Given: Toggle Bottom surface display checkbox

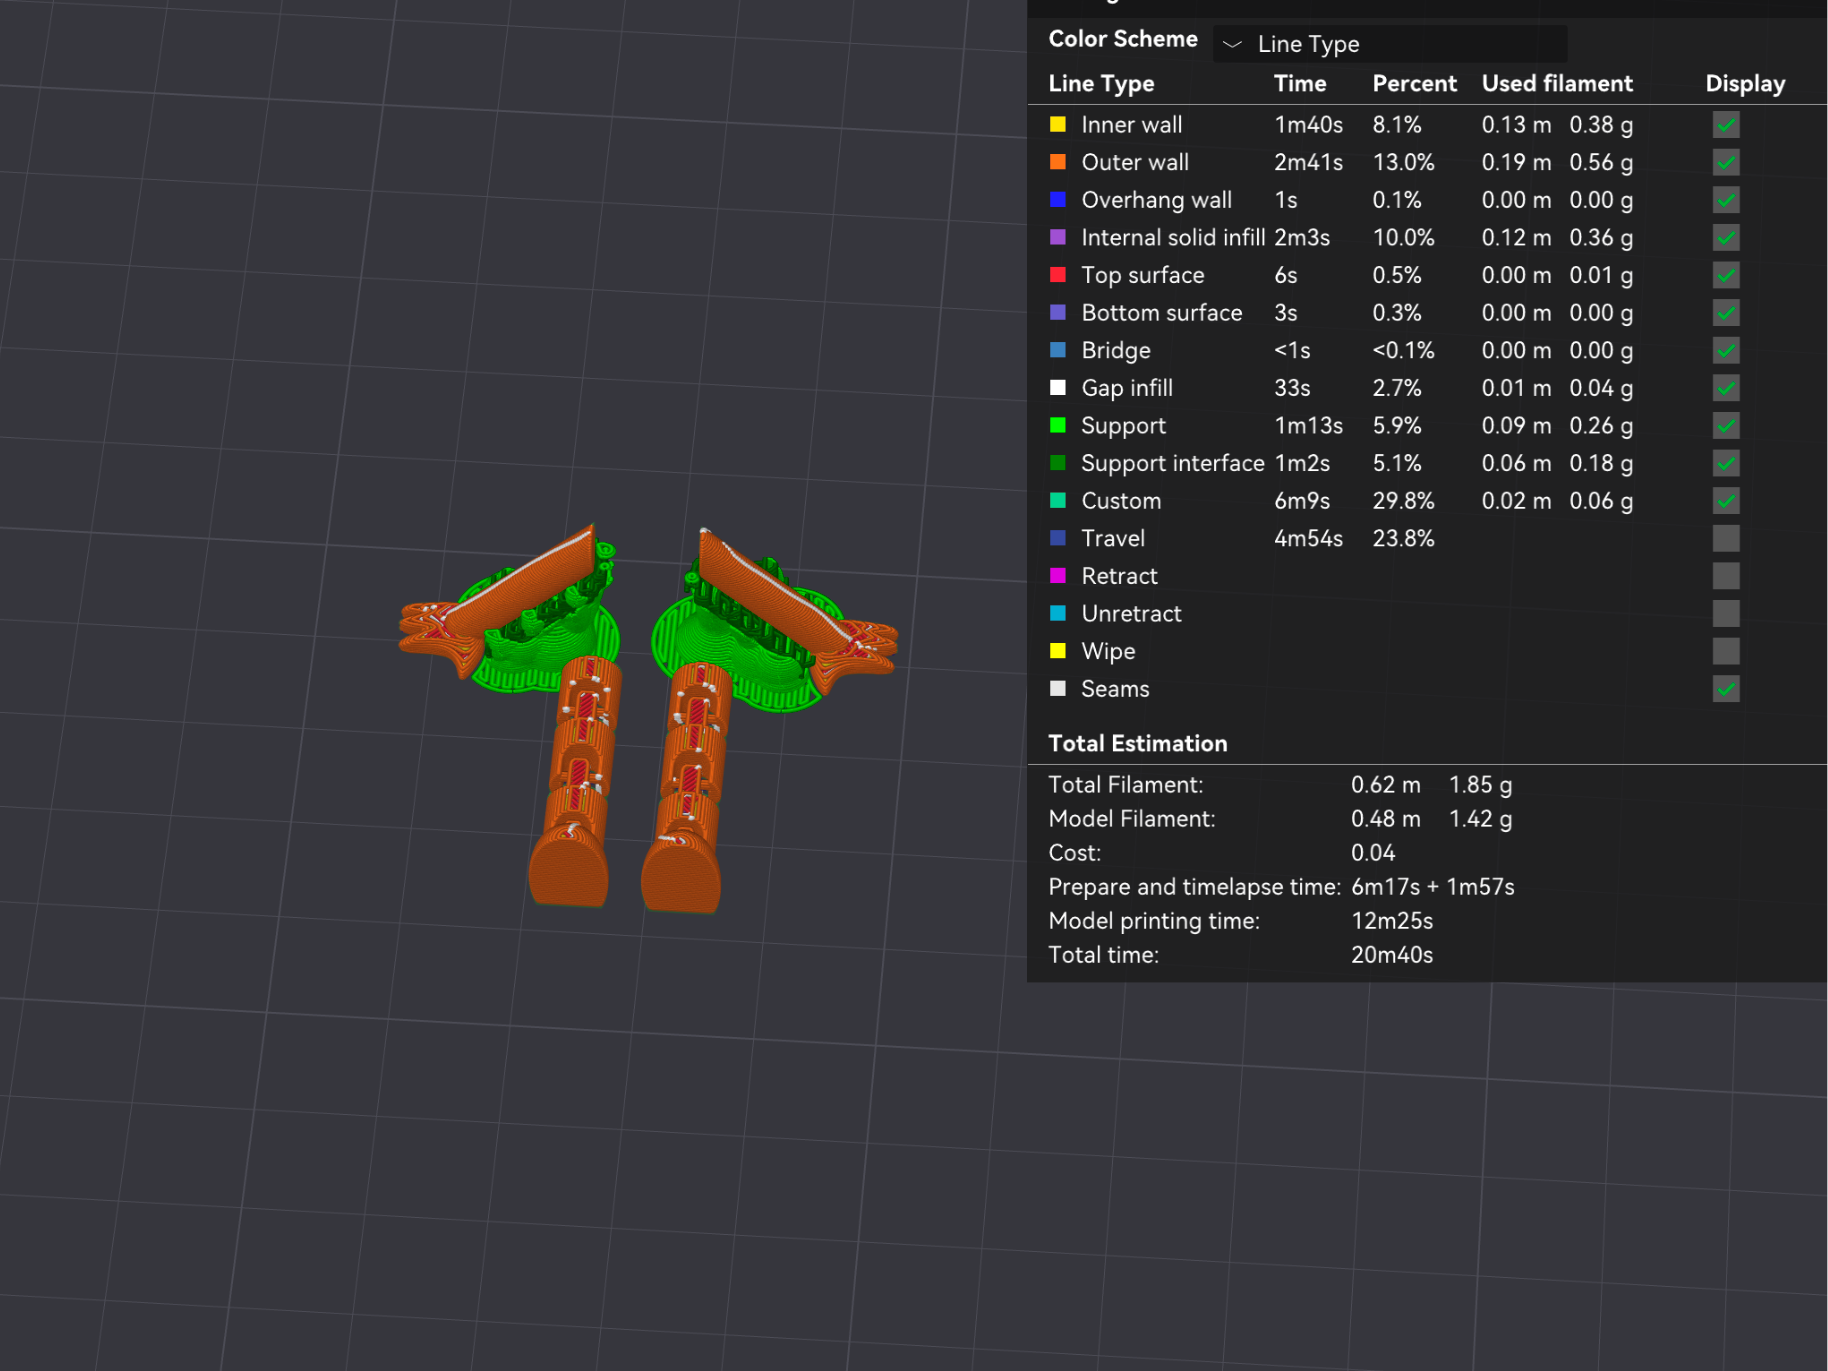Looking at the screenshot, I should pos(1726,313).
